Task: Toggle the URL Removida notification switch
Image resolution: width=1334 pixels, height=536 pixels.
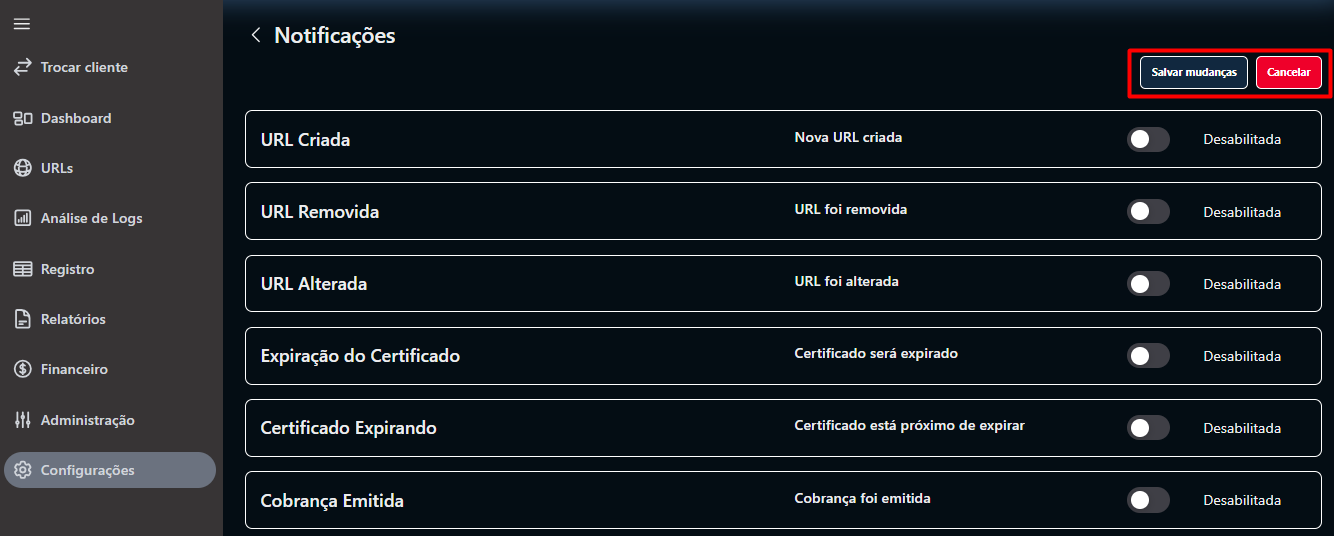Action: coord(1148,212)
